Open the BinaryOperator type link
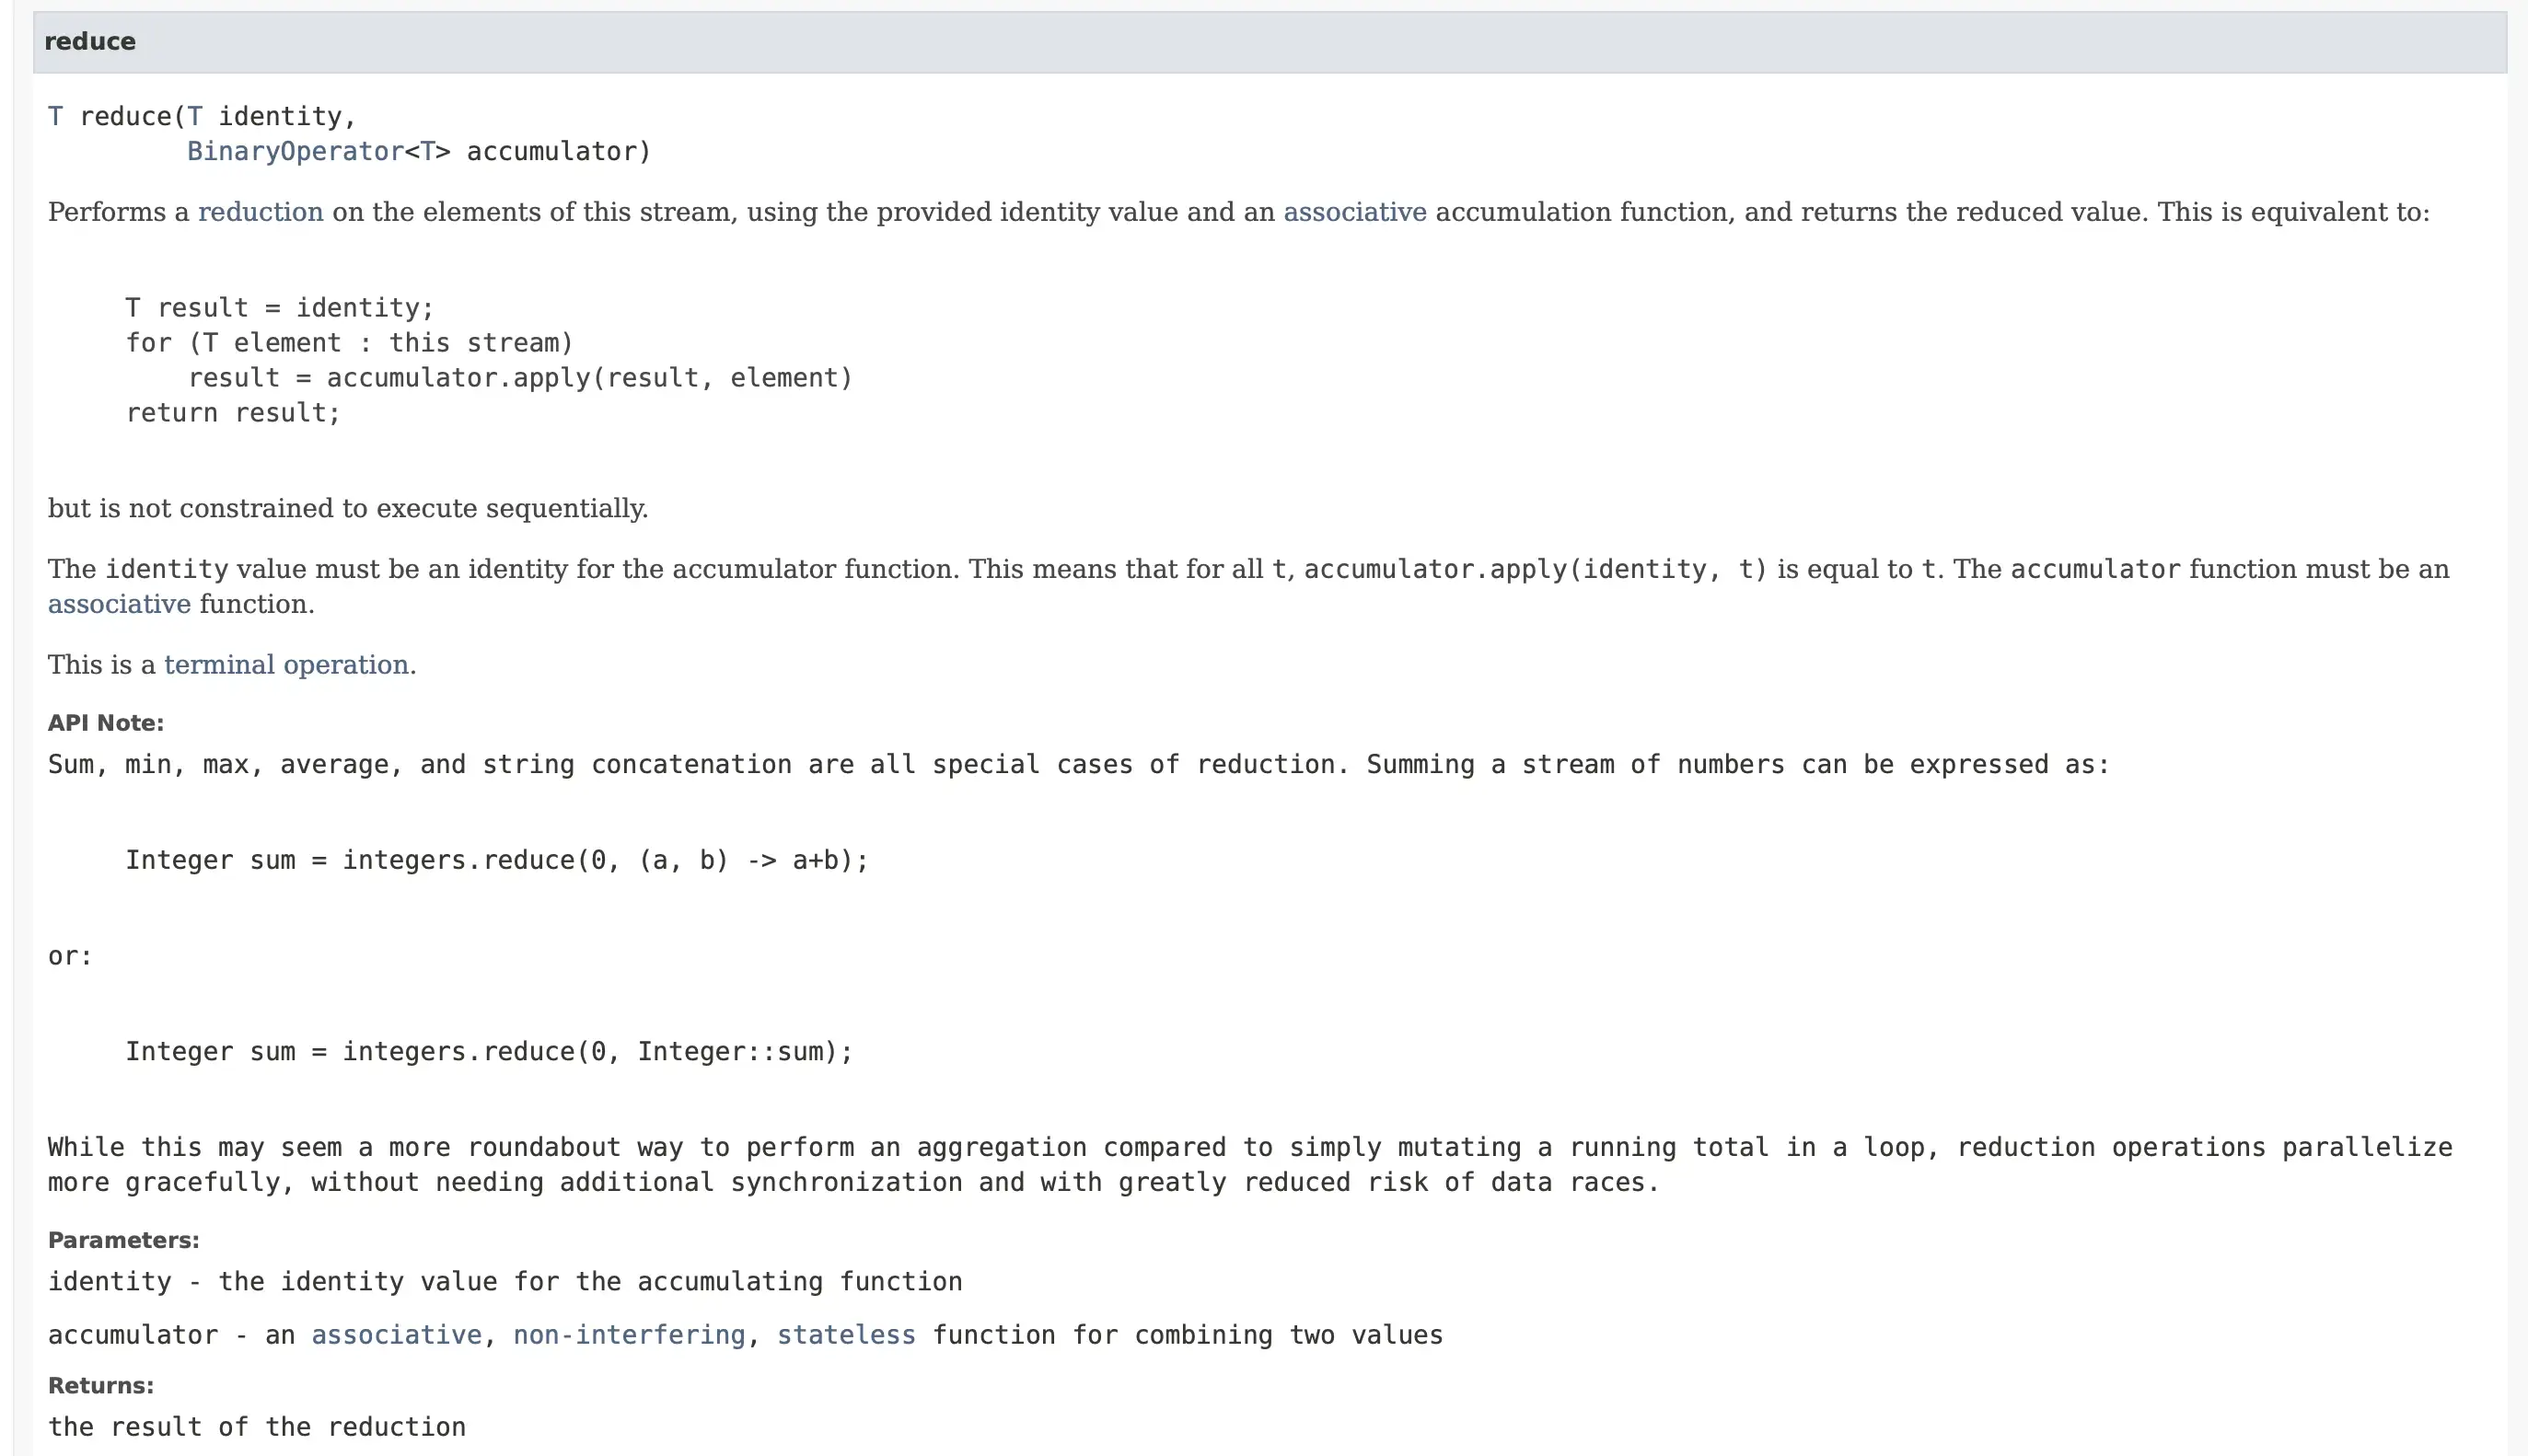The height and width of the screenshot is (1456, 2528). (295, 151)
